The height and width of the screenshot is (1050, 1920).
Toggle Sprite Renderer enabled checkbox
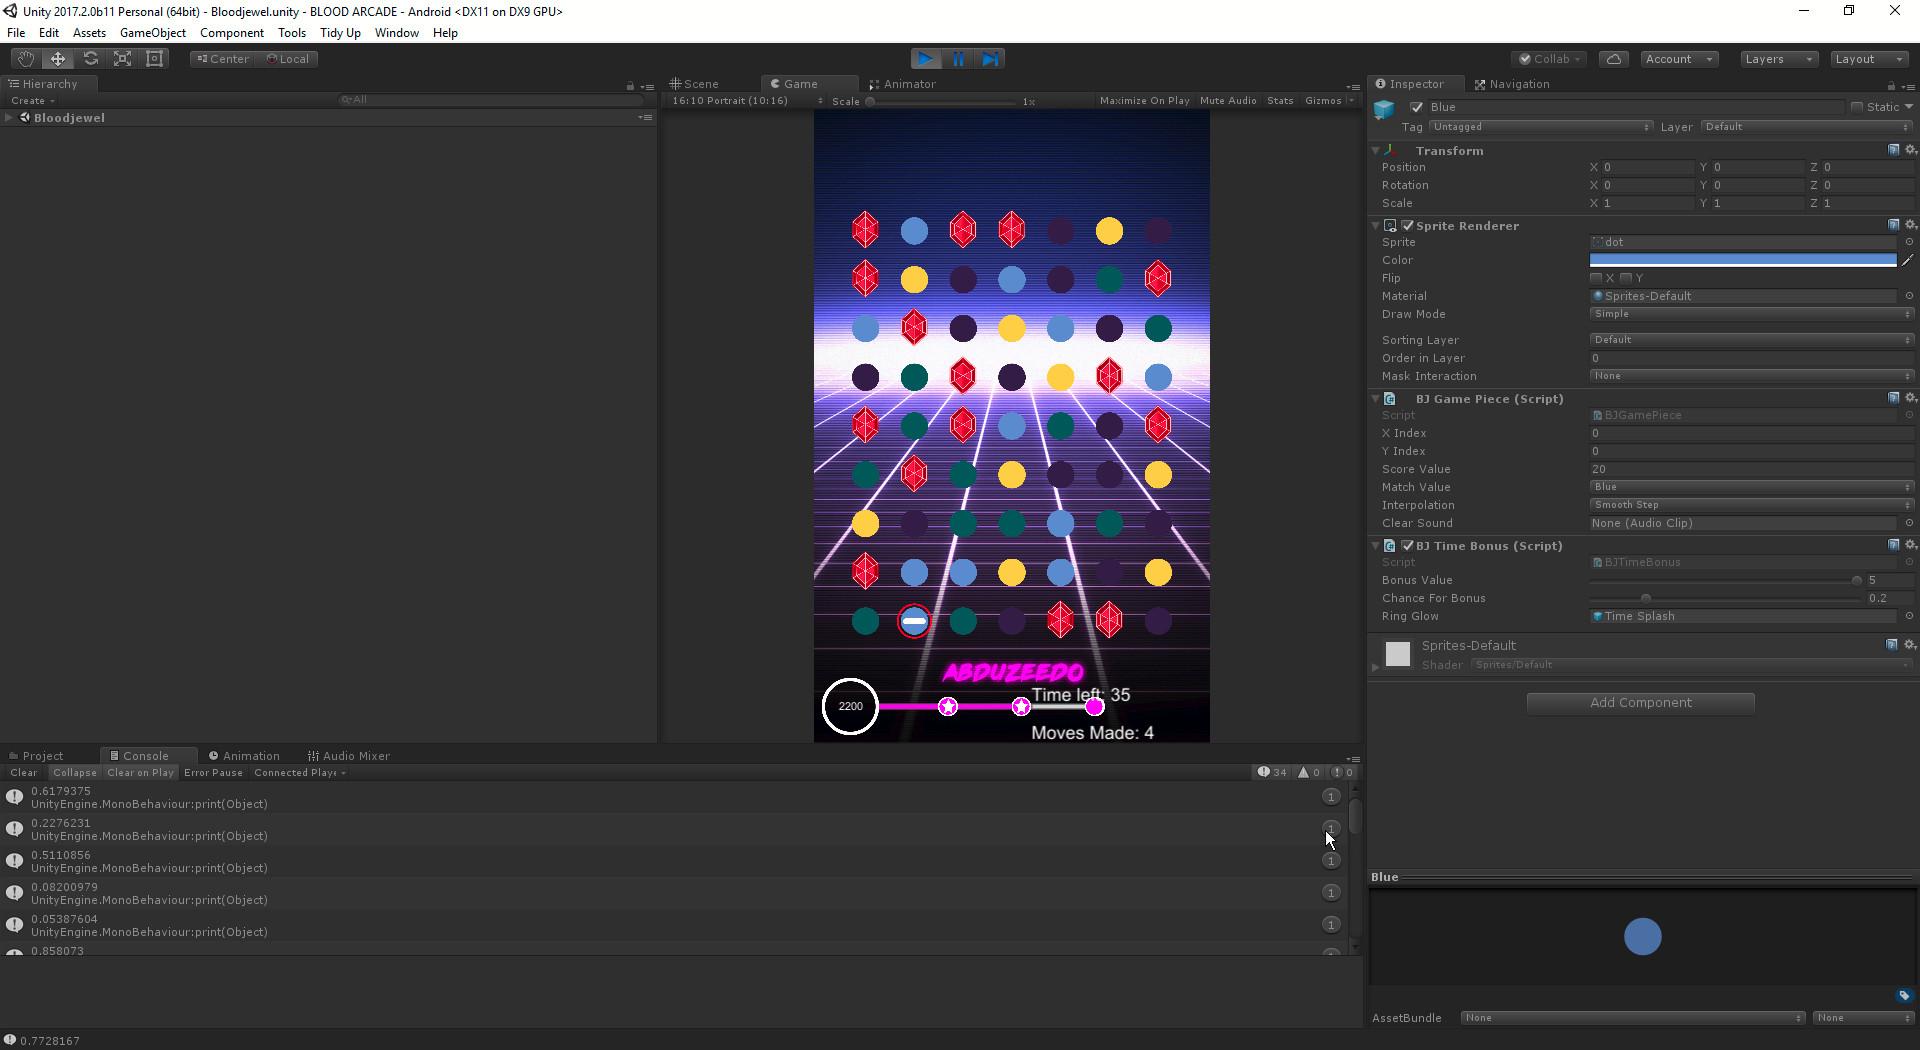click(1408, 226)
